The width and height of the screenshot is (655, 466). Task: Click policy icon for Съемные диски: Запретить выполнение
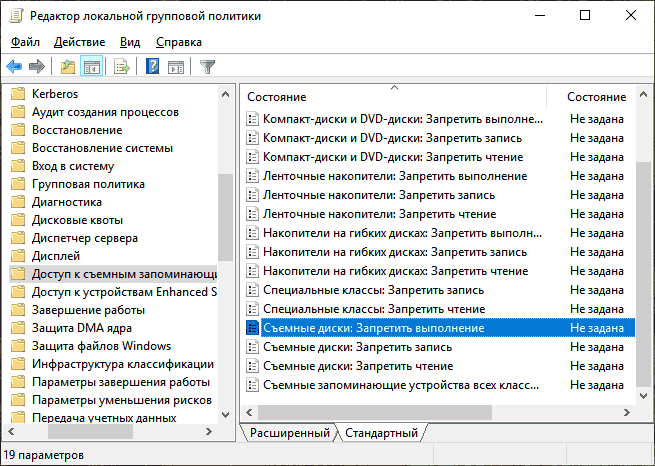[x=252, y=328]
